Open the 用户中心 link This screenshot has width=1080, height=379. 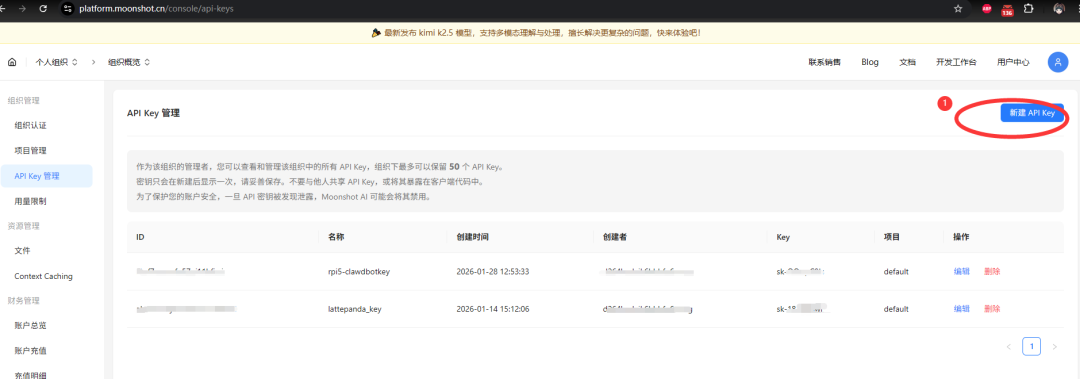[x=1013, y=62]
